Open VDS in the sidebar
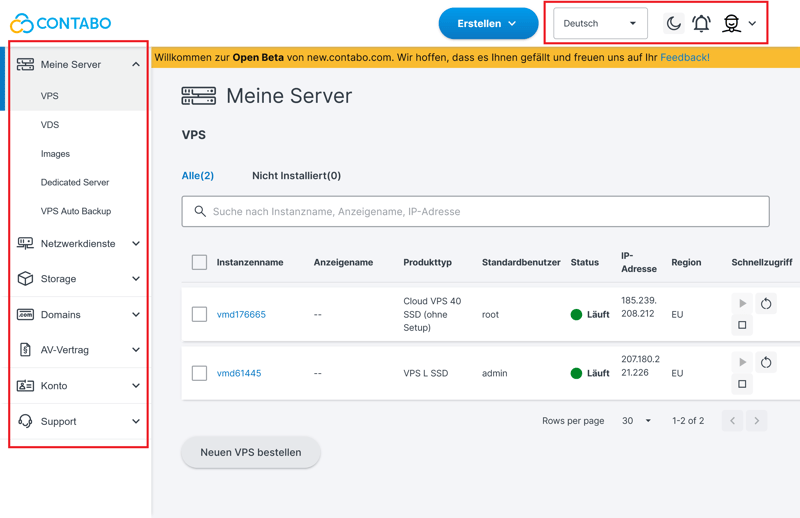This screenshot has width=800, height=518. point(50,125)
